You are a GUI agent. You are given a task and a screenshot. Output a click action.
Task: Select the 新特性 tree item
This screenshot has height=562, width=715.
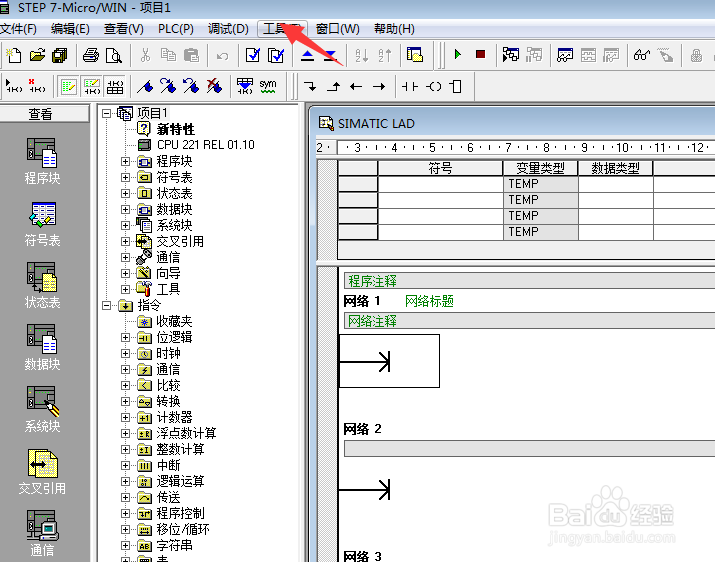176,130
